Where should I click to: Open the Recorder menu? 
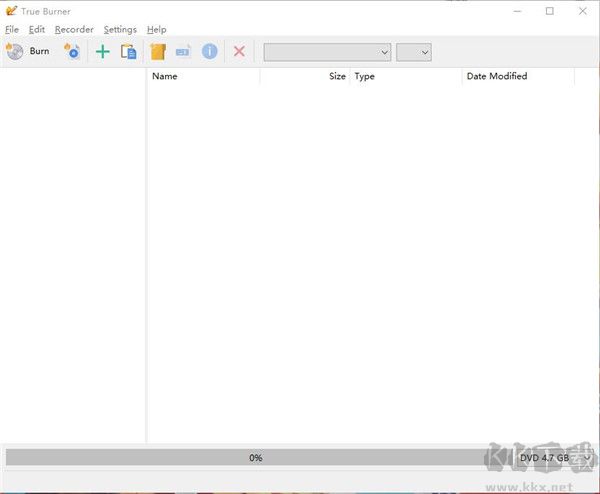74,30
